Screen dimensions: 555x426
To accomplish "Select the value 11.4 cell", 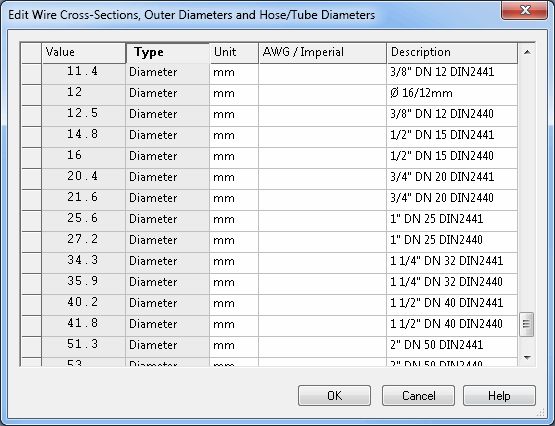I will [84, 74].
